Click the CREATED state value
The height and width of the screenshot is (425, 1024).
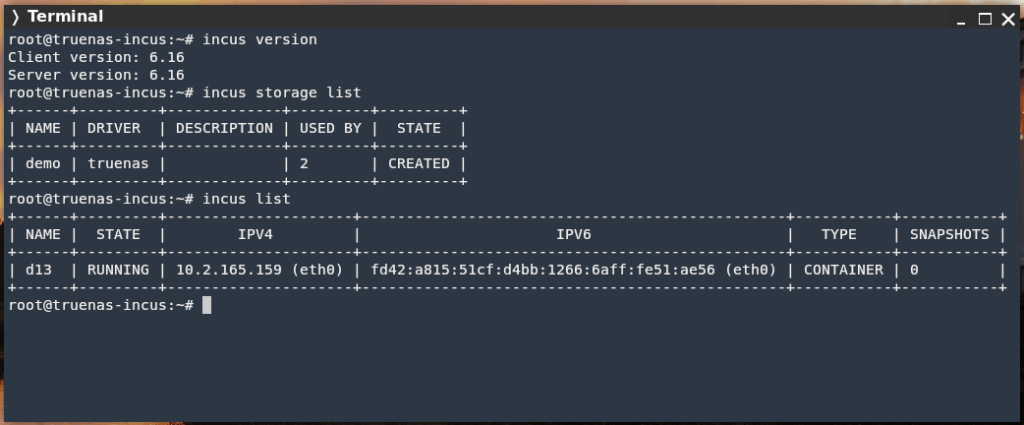(419, 164)
